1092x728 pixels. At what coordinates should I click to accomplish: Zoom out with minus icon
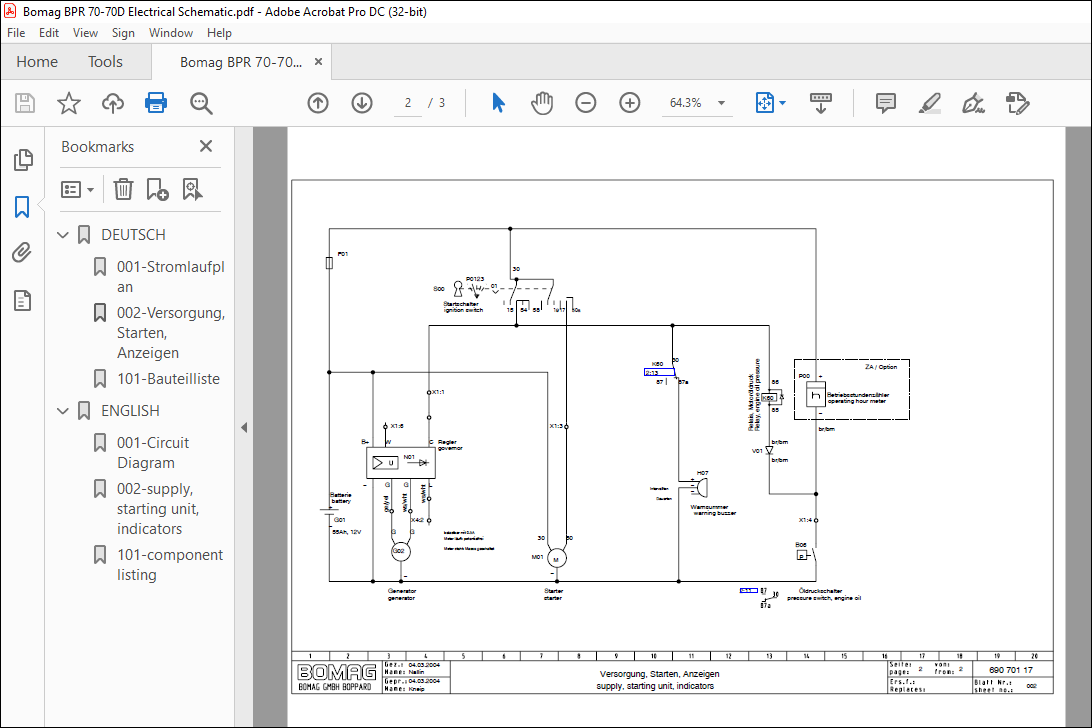[x=586, y=103]
